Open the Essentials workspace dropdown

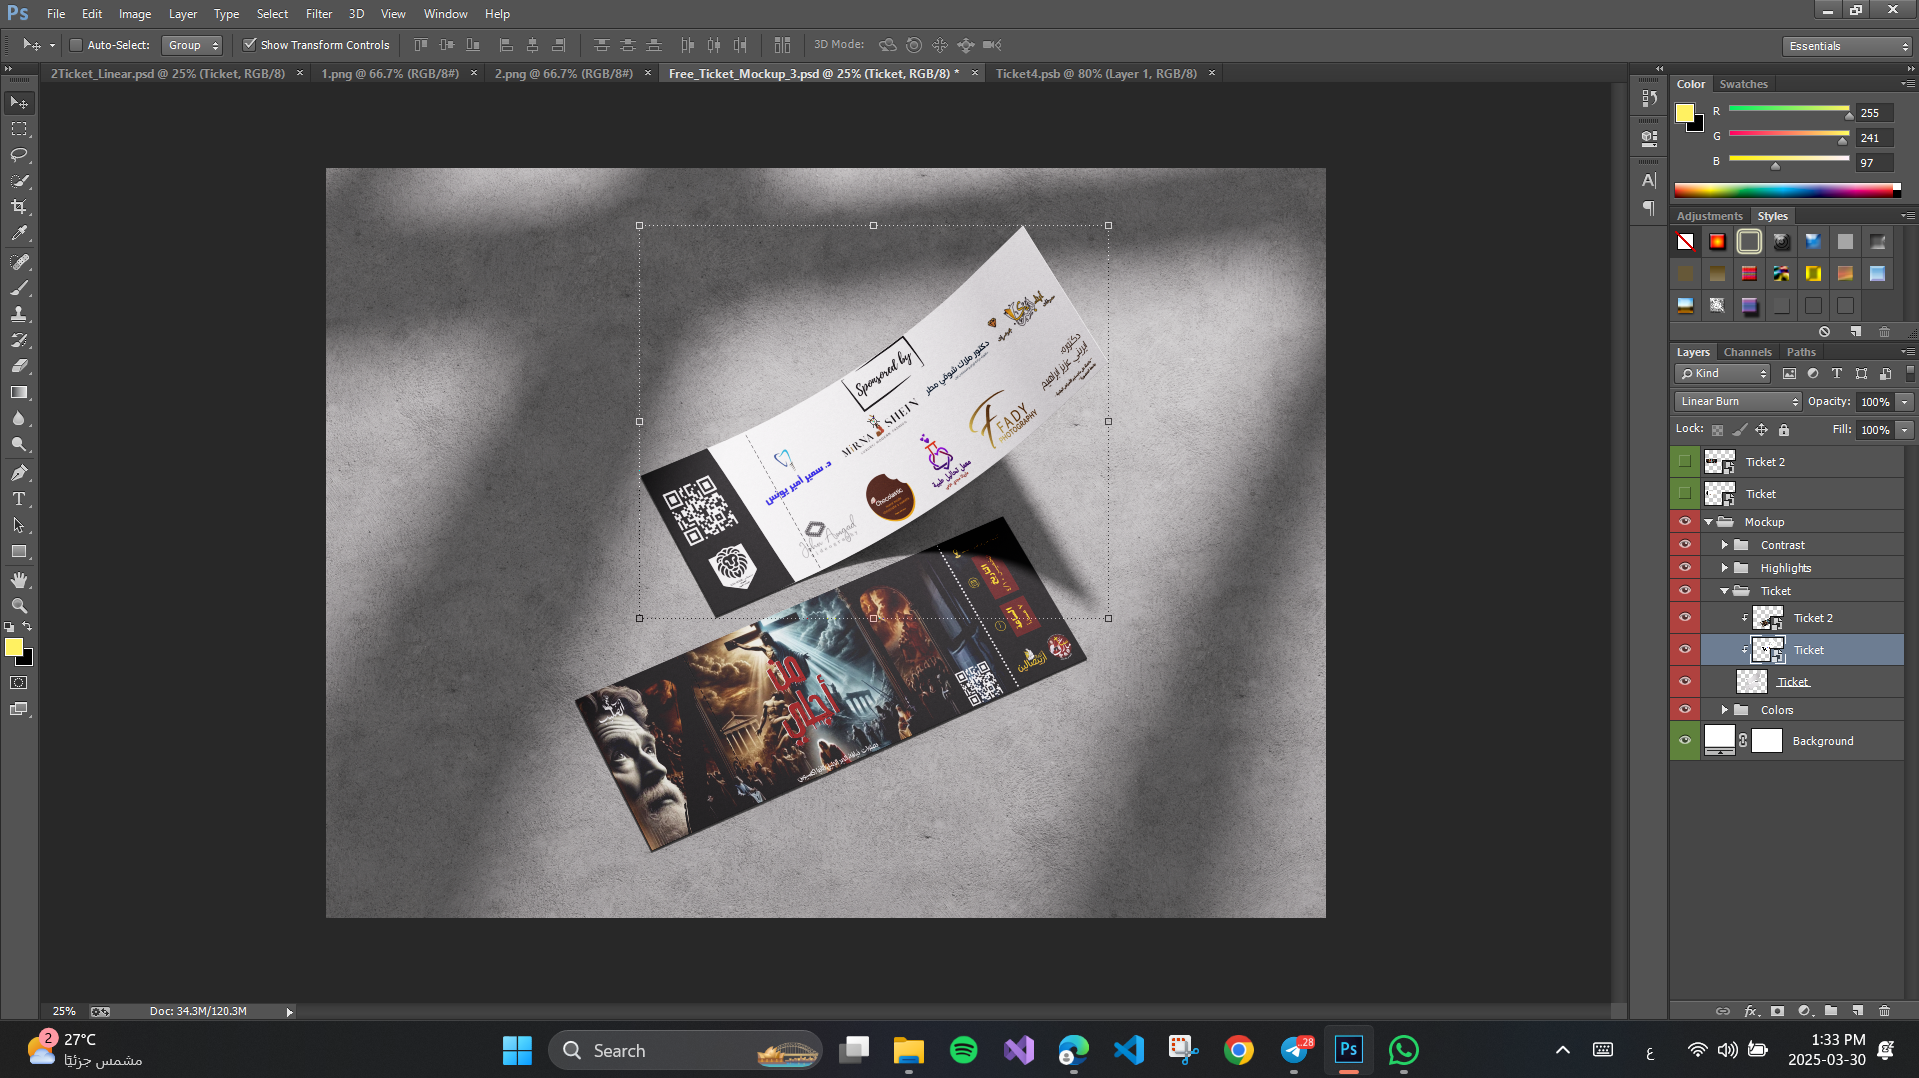coord(1847,46)
